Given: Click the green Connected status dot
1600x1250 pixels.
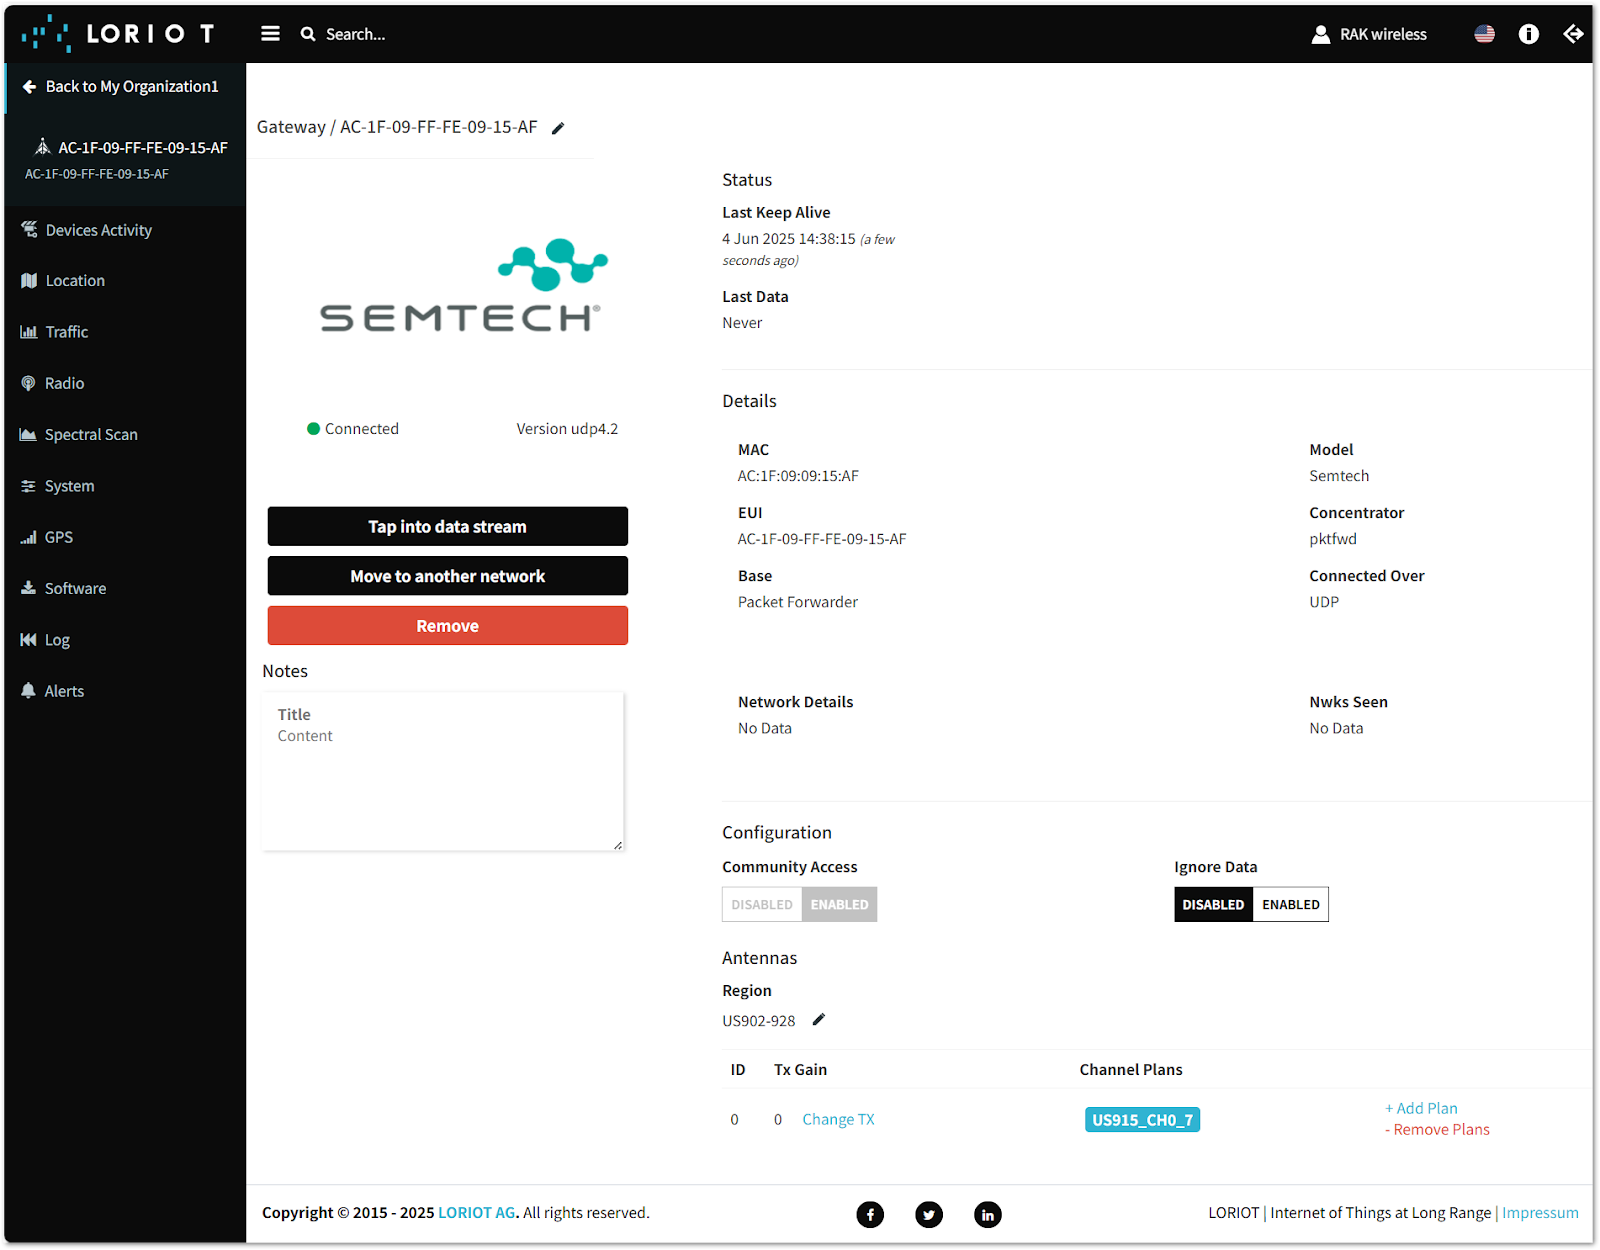Looking at the screenshot, I should tap(313, 429).
